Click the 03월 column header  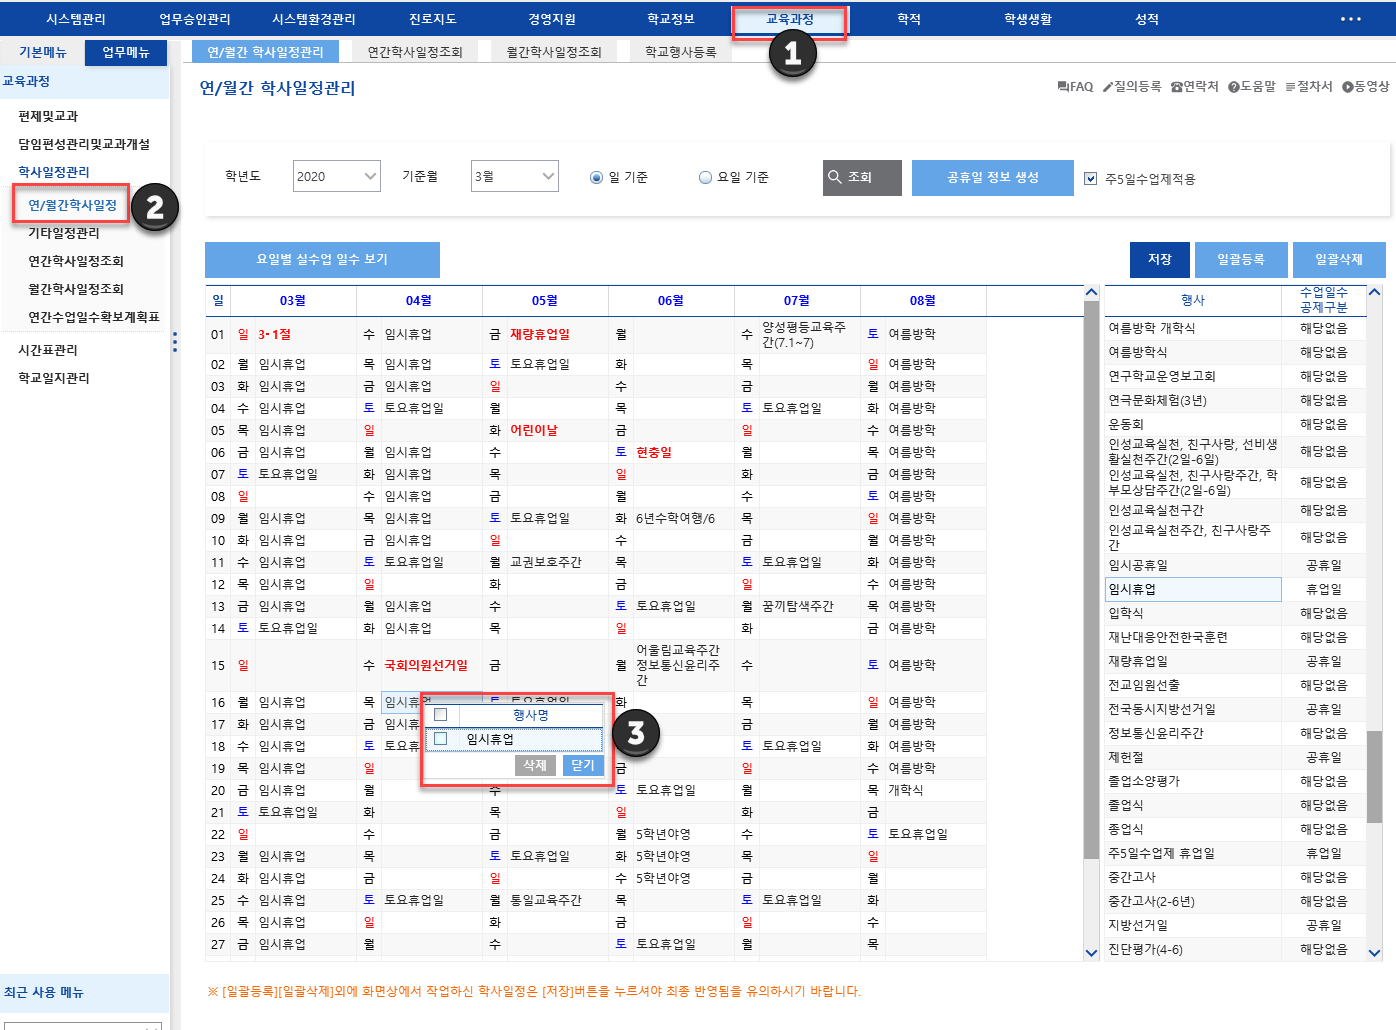293,300
